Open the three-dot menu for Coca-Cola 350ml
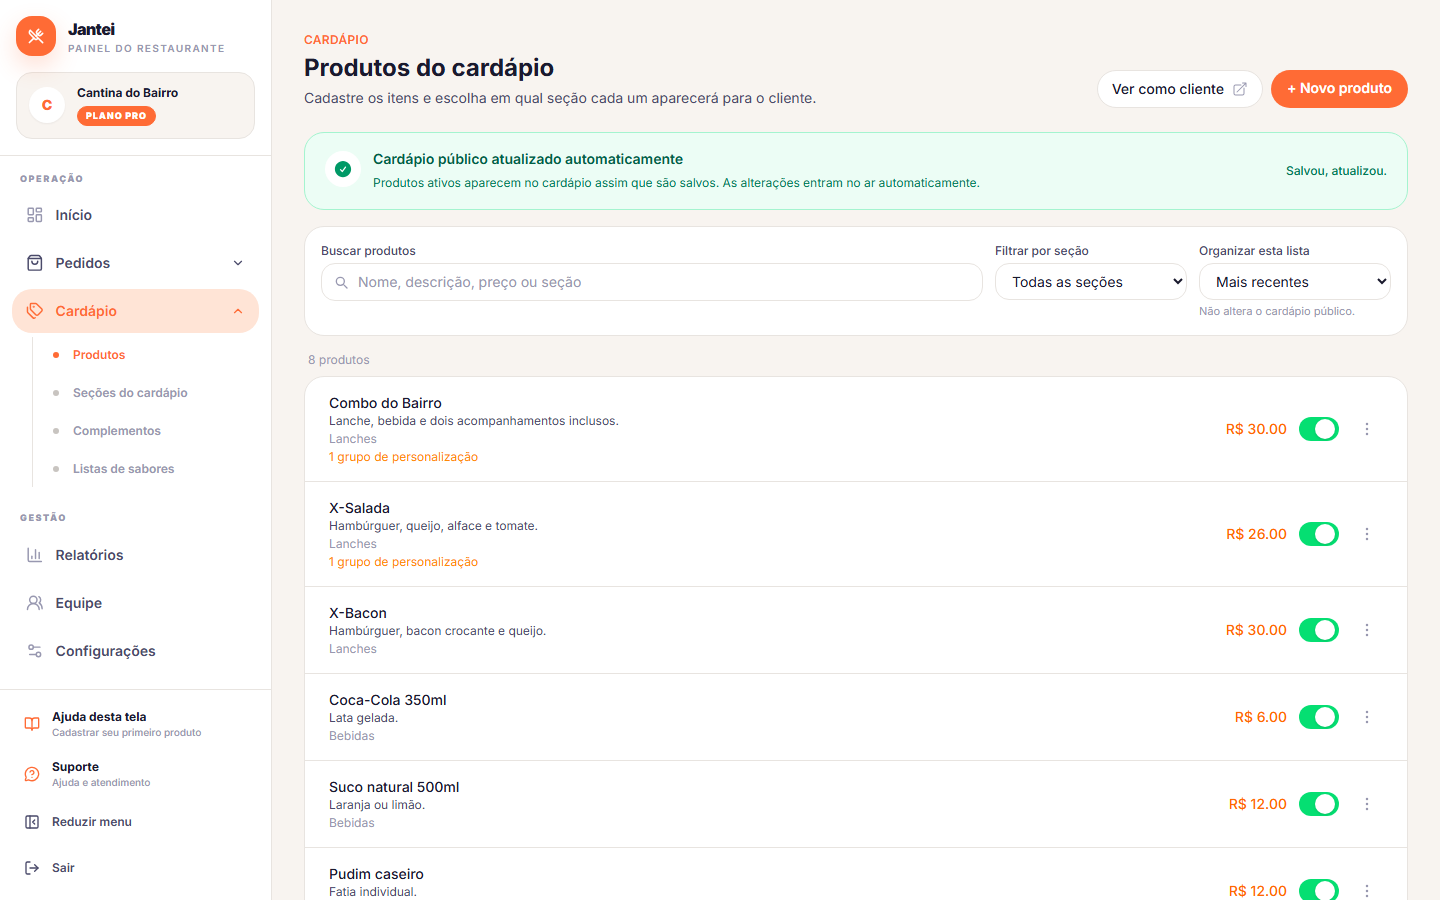 pyautogui.click(x=1367, y=717)
